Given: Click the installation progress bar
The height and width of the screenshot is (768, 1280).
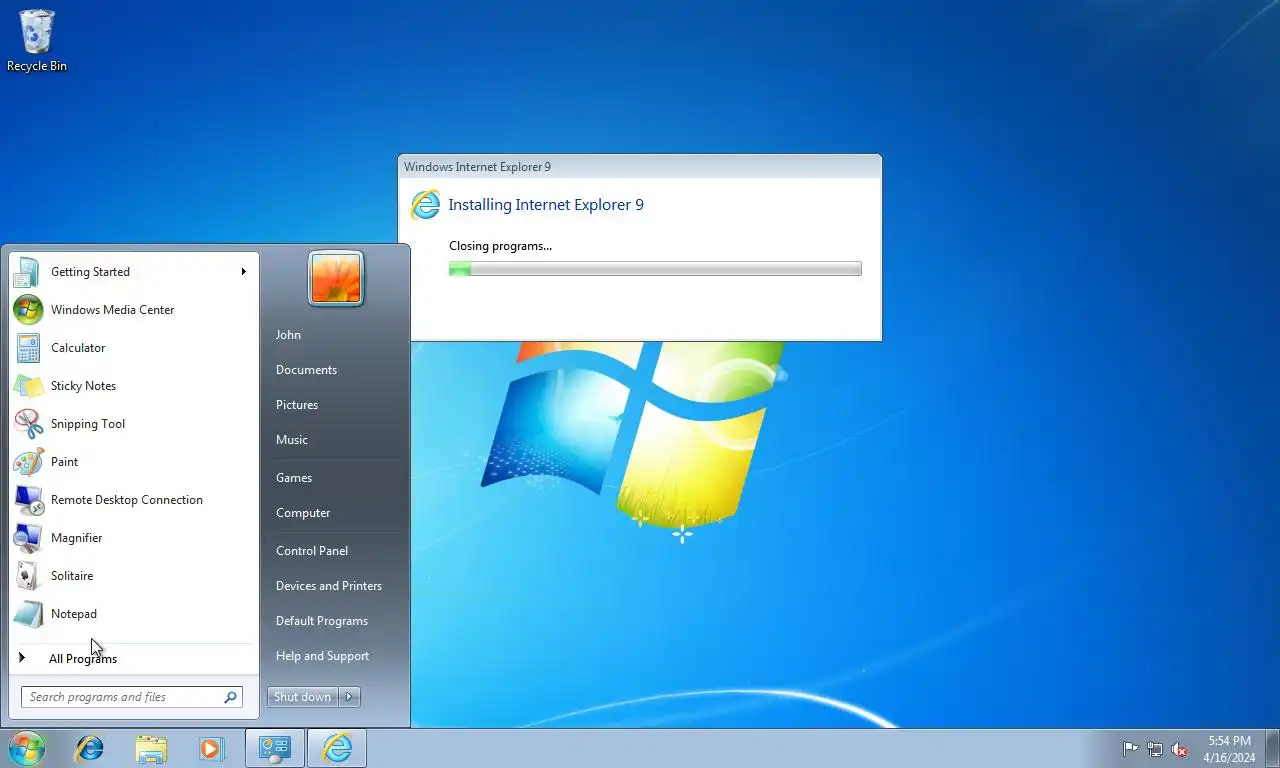Looking at the screenshot, I should coord(655,269).
